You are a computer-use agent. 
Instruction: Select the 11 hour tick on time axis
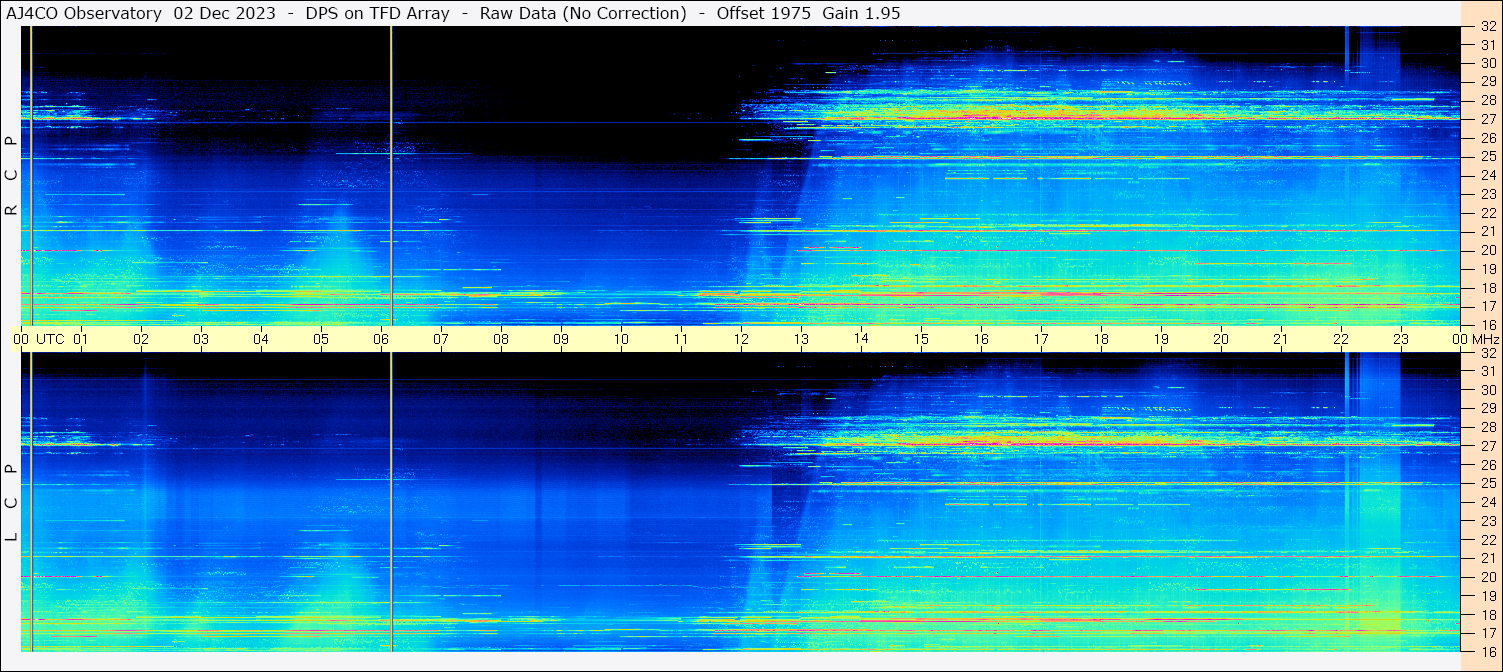(x=681, y=339)
